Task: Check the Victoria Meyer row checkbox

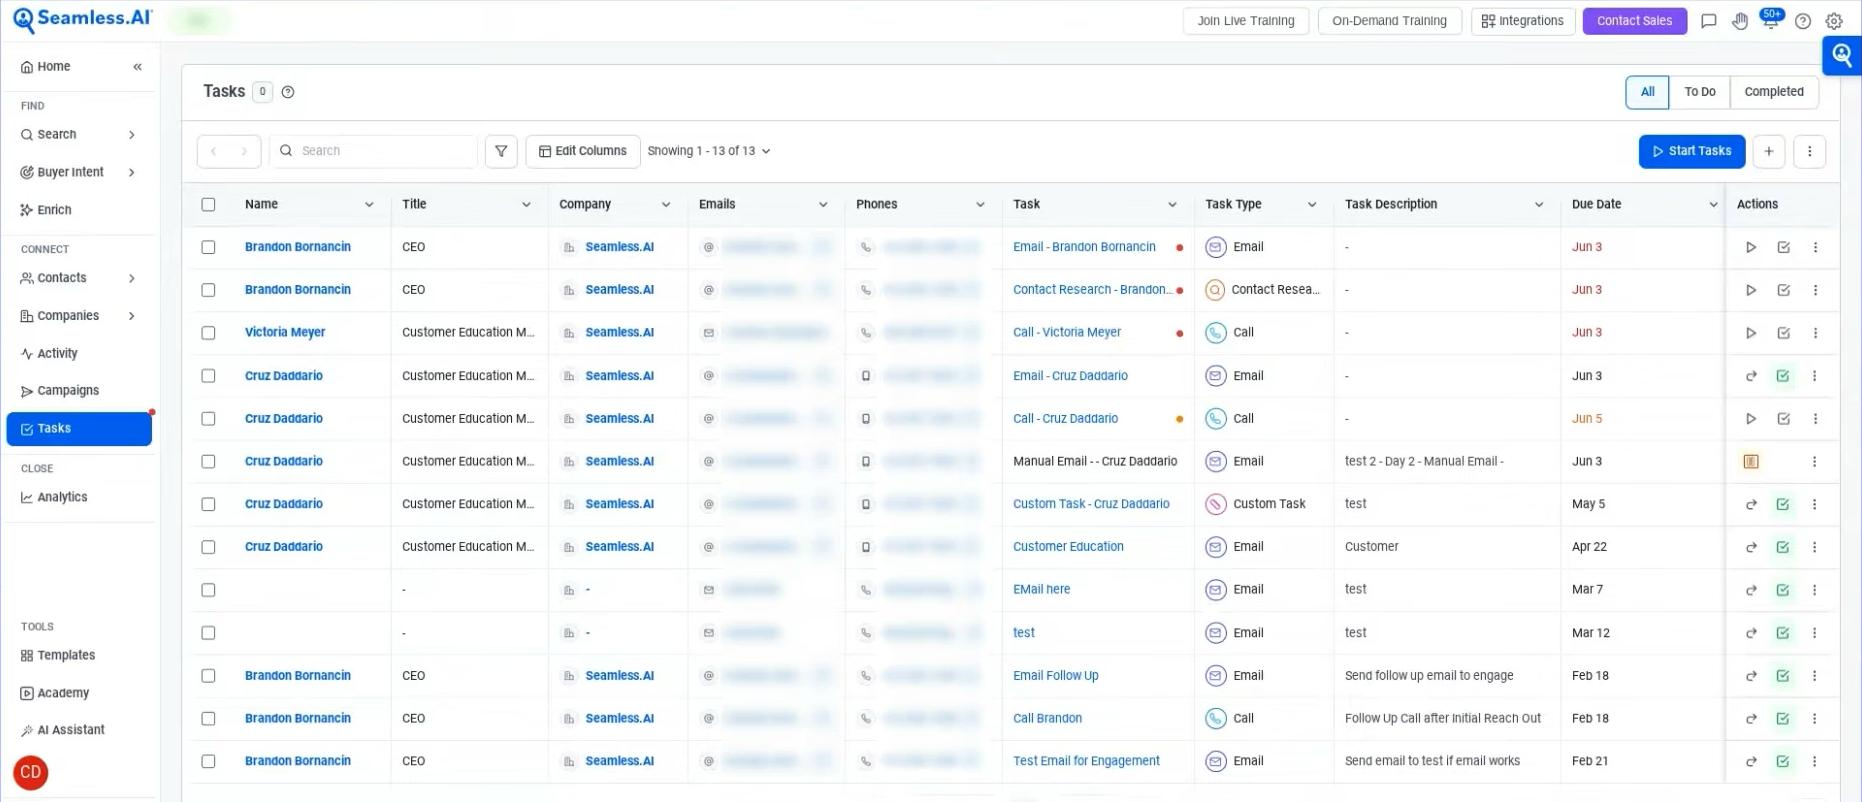Action: 208,333
